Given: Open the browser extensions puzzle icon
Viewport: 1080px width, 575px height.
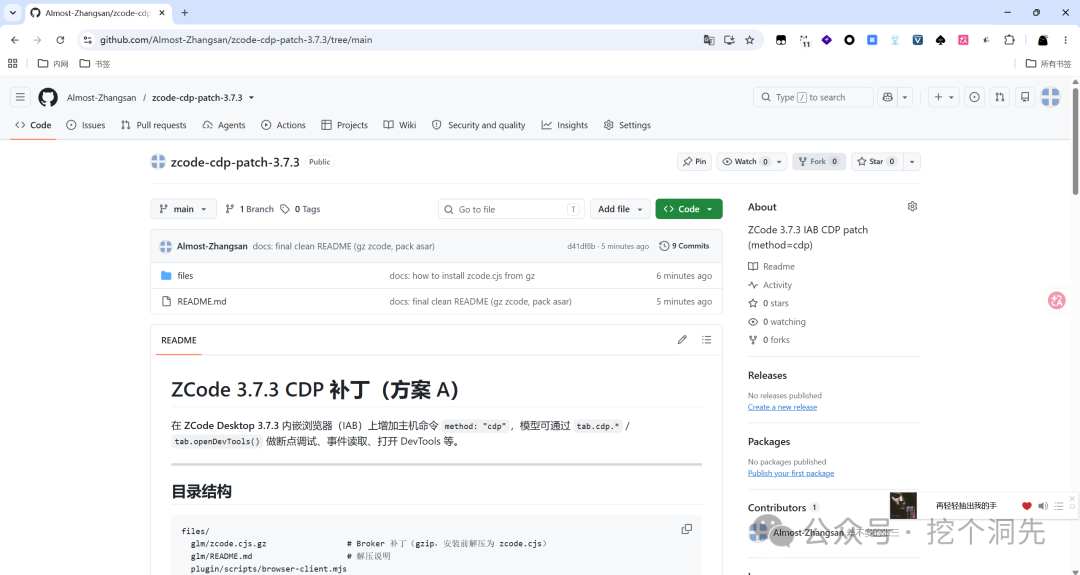Looking at the screenshot, I should [1009, 40].
